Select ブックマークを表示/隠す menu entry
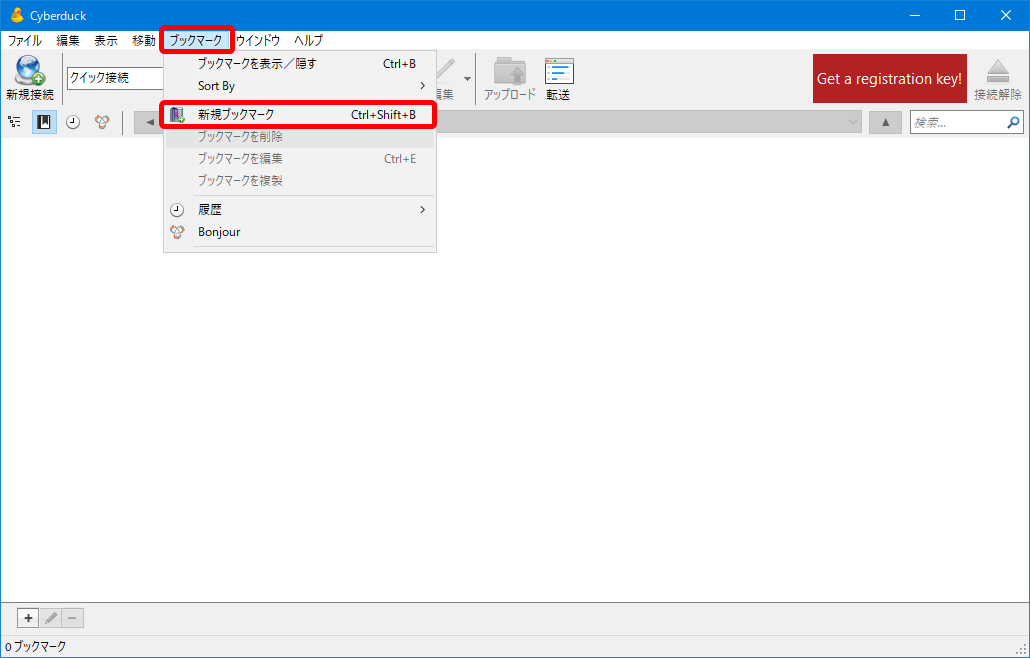Screen dimensions: 1030x658 tap(300, 64)
